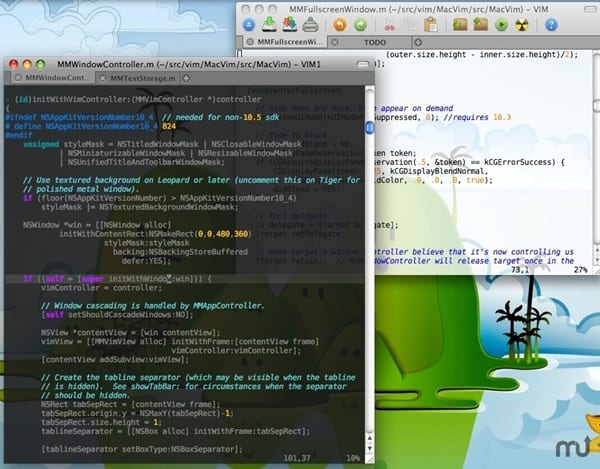Click the Cut scissors toolbar icon
Viewport: 600px width, 469px height.
(x=390, y=26)
